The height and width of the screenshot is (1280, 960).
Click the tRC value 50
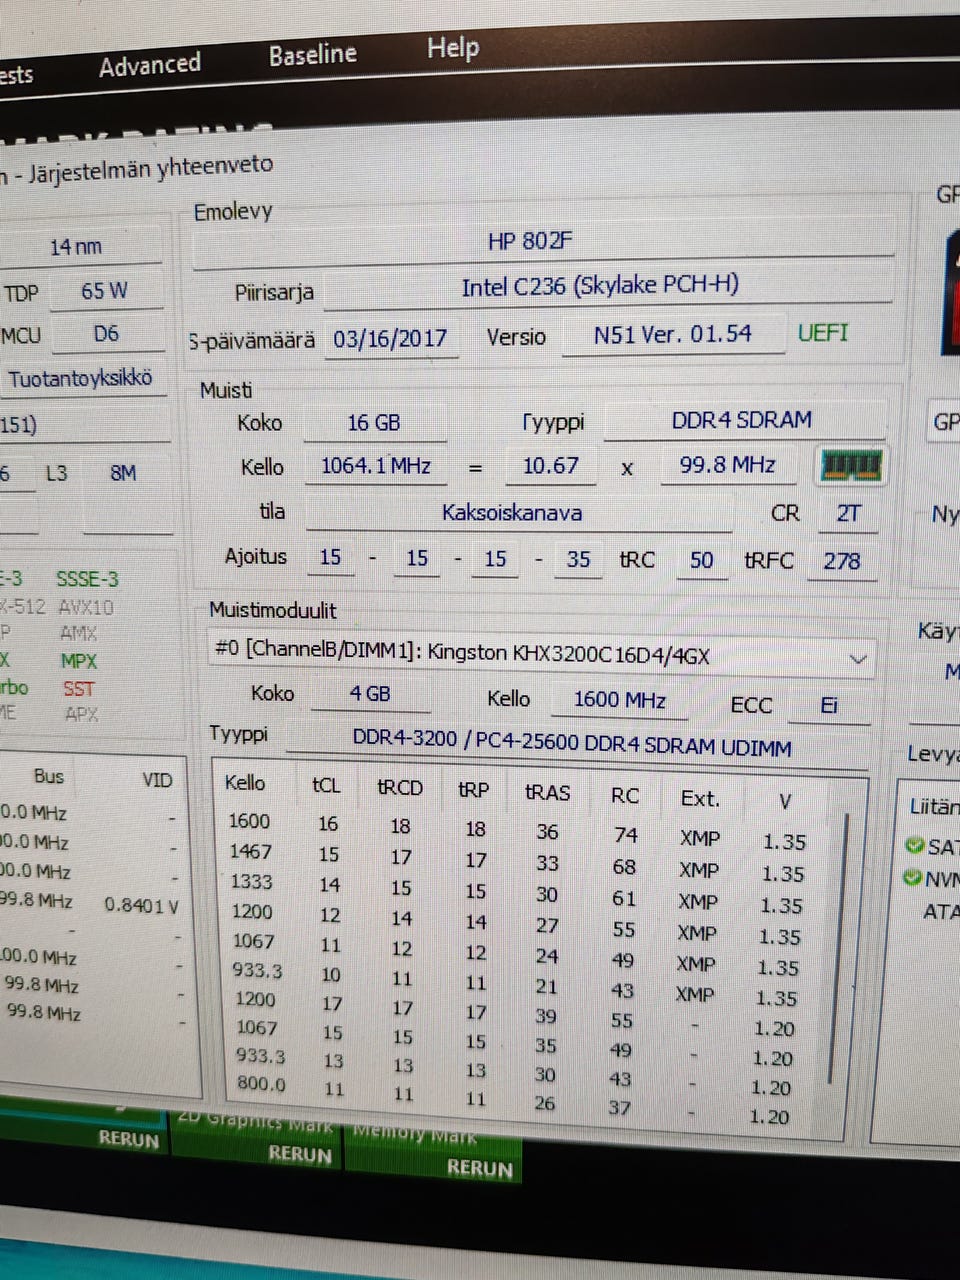(701, 560)
